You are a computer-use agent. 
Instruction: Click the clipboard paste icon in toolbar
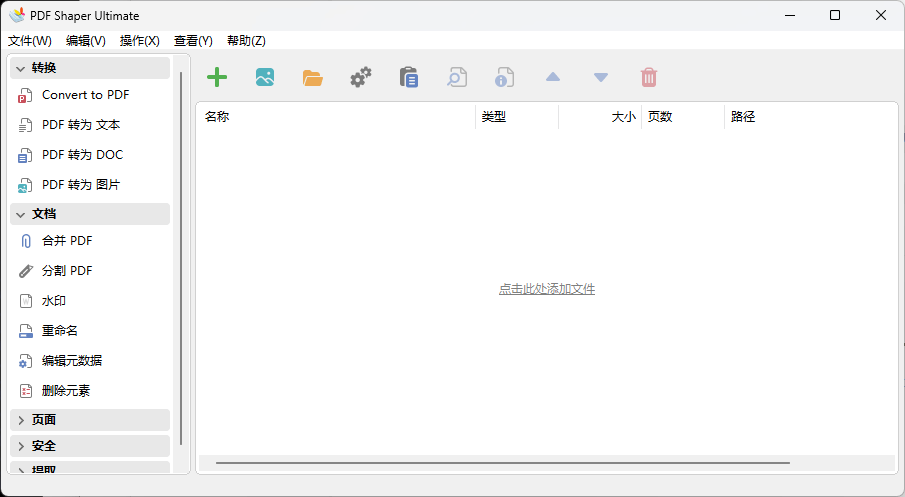coord(409,77)
